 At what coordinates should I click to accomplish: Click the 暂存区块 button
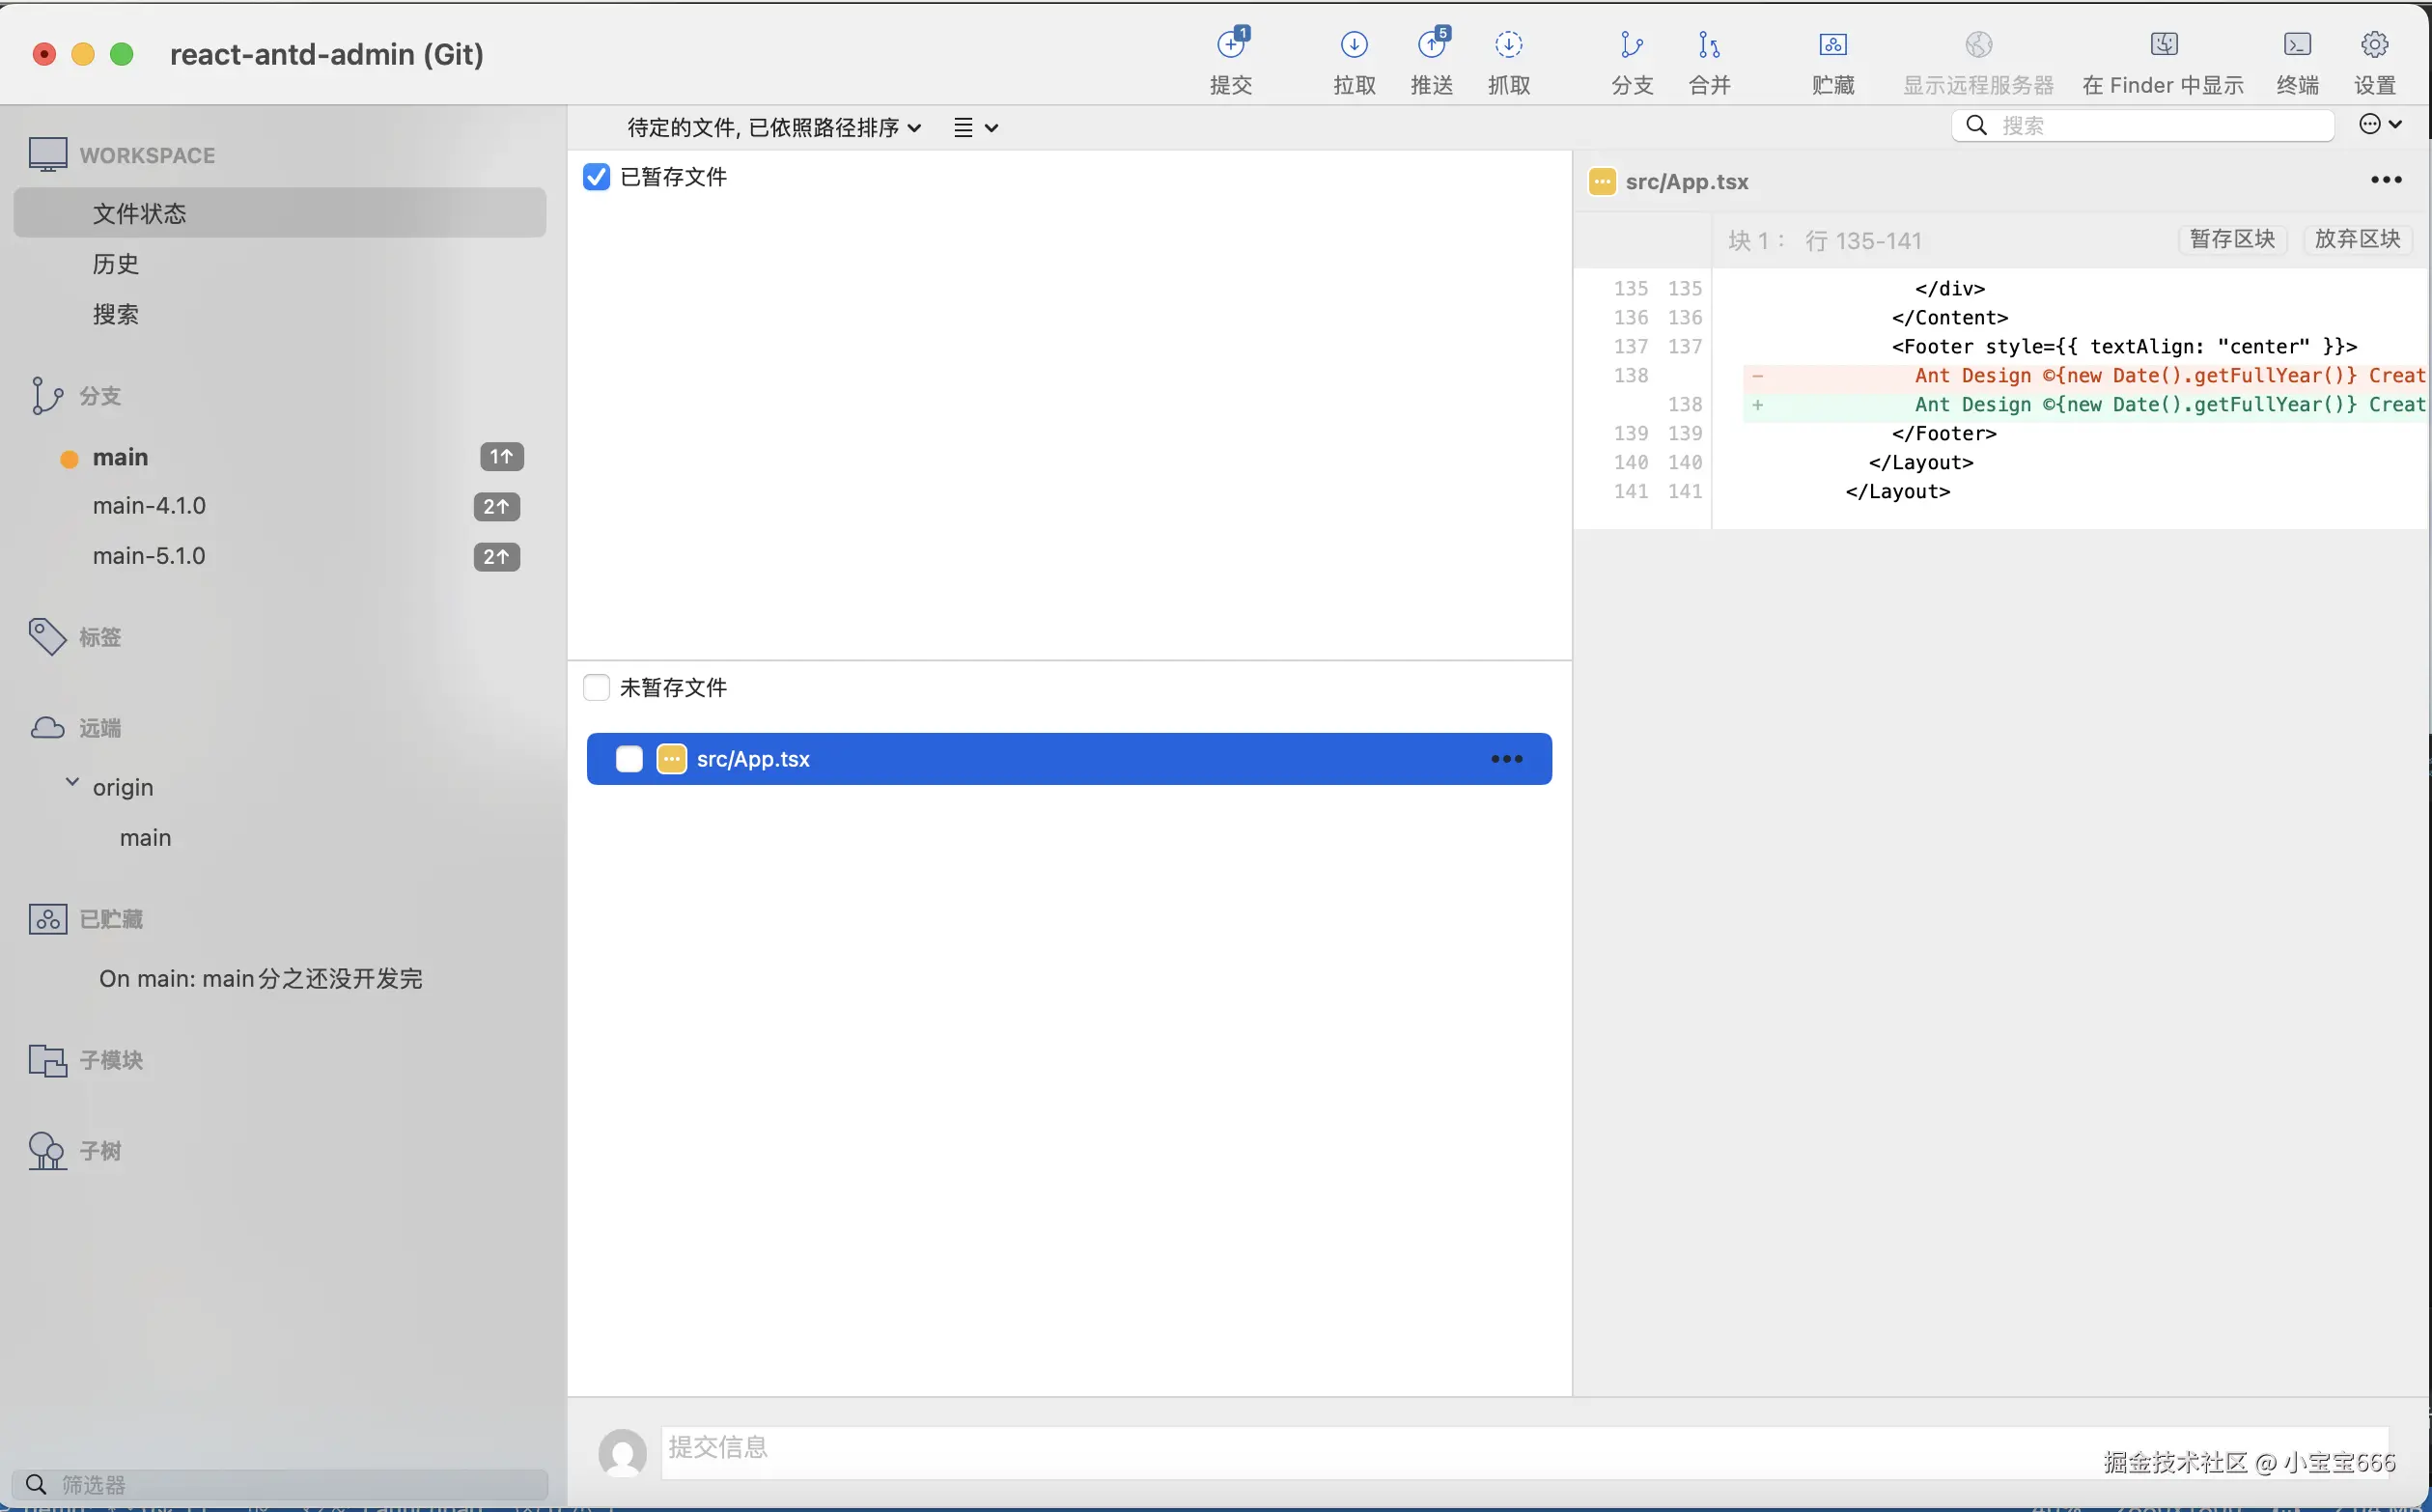[x=2232, y=239]
